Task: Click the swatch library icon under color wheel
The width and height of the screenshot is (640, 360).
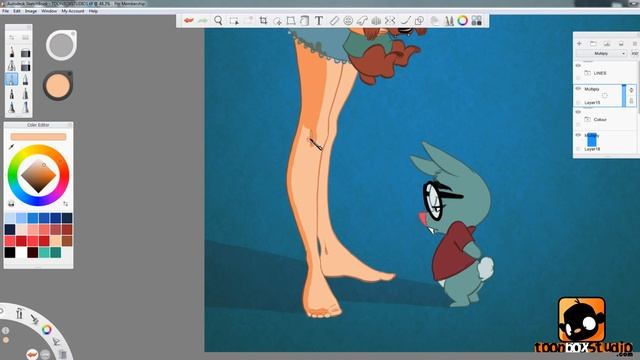Action: click(11, 204)
